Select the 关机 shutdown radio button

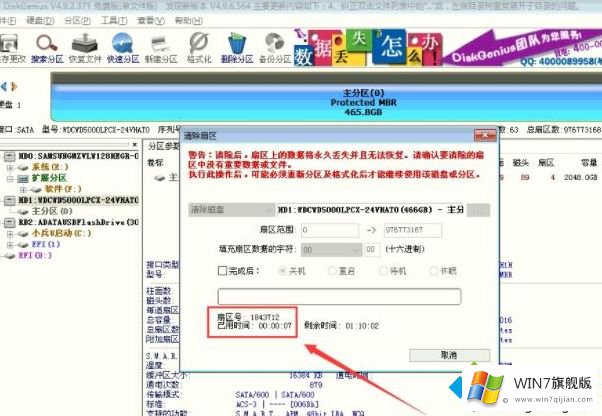282,271
